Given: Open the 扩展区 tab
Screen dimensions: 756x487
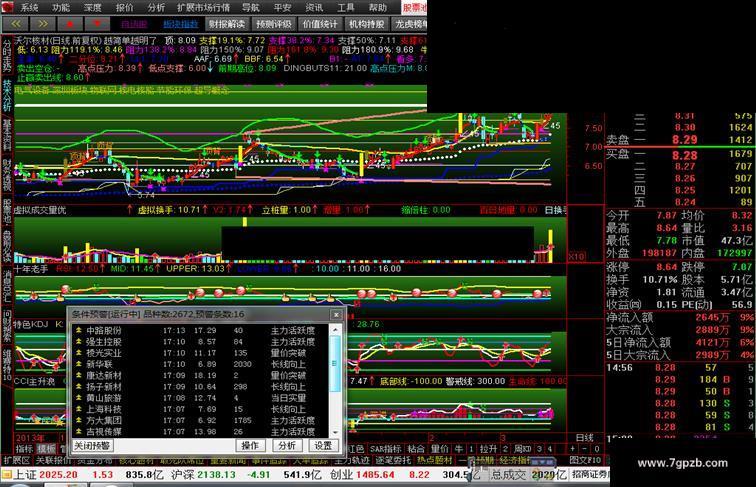Looking at the screenshot, I should 16,460.
